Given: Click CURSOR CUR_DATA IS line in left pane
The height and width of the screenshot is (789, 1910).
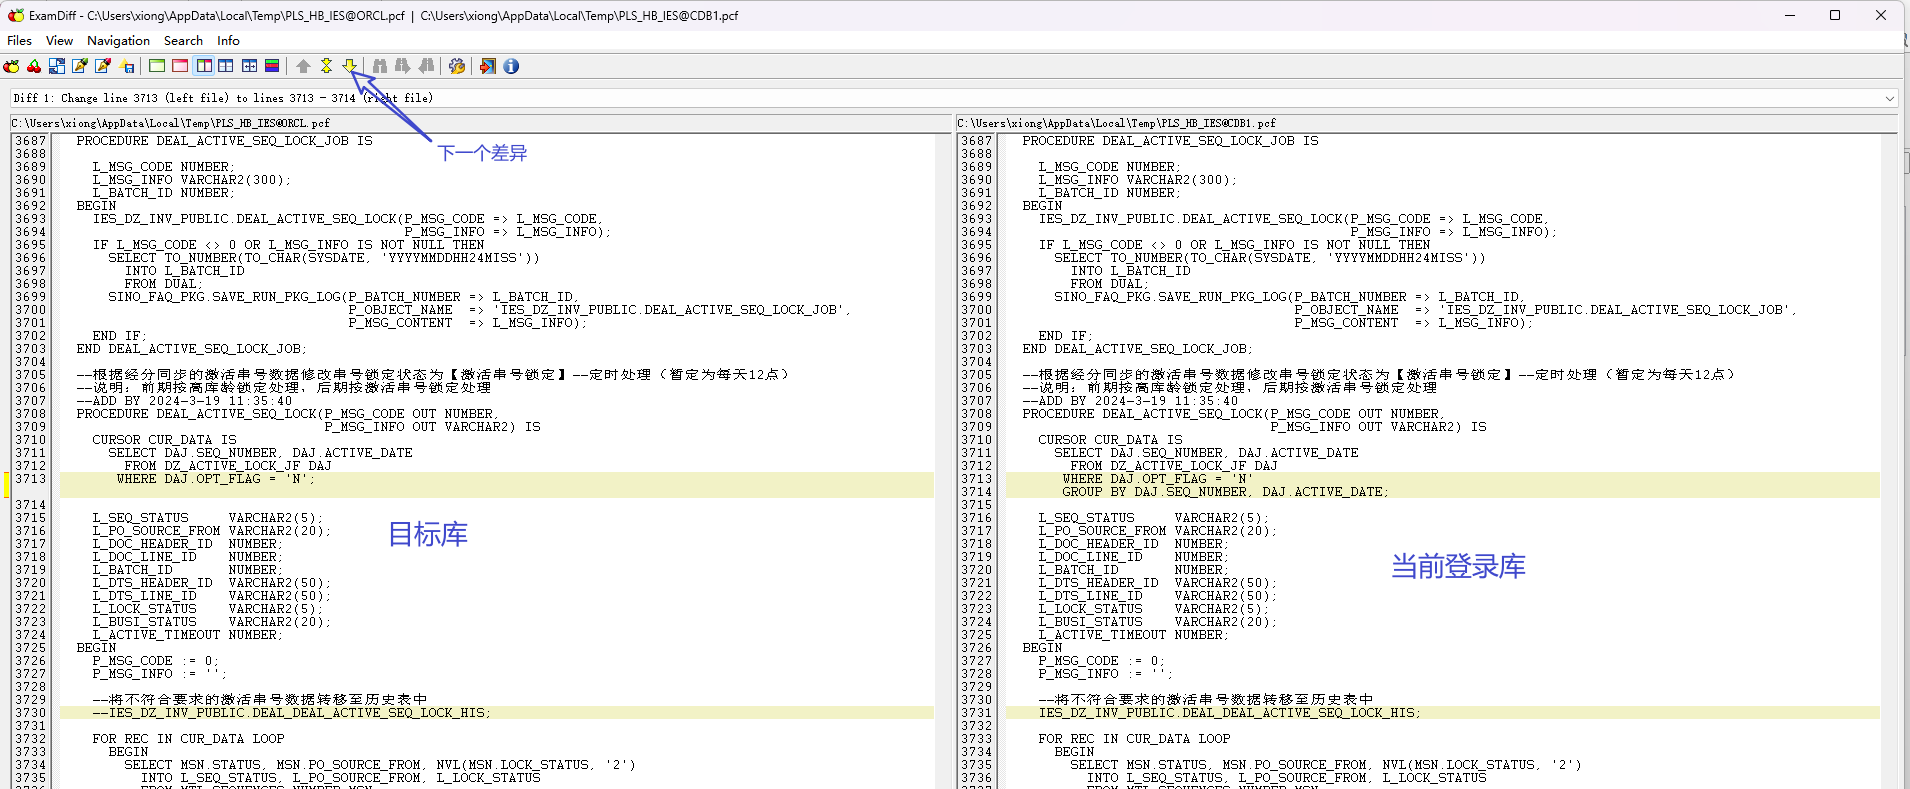Looking at the screenshot, I should [x=164, y=440].
